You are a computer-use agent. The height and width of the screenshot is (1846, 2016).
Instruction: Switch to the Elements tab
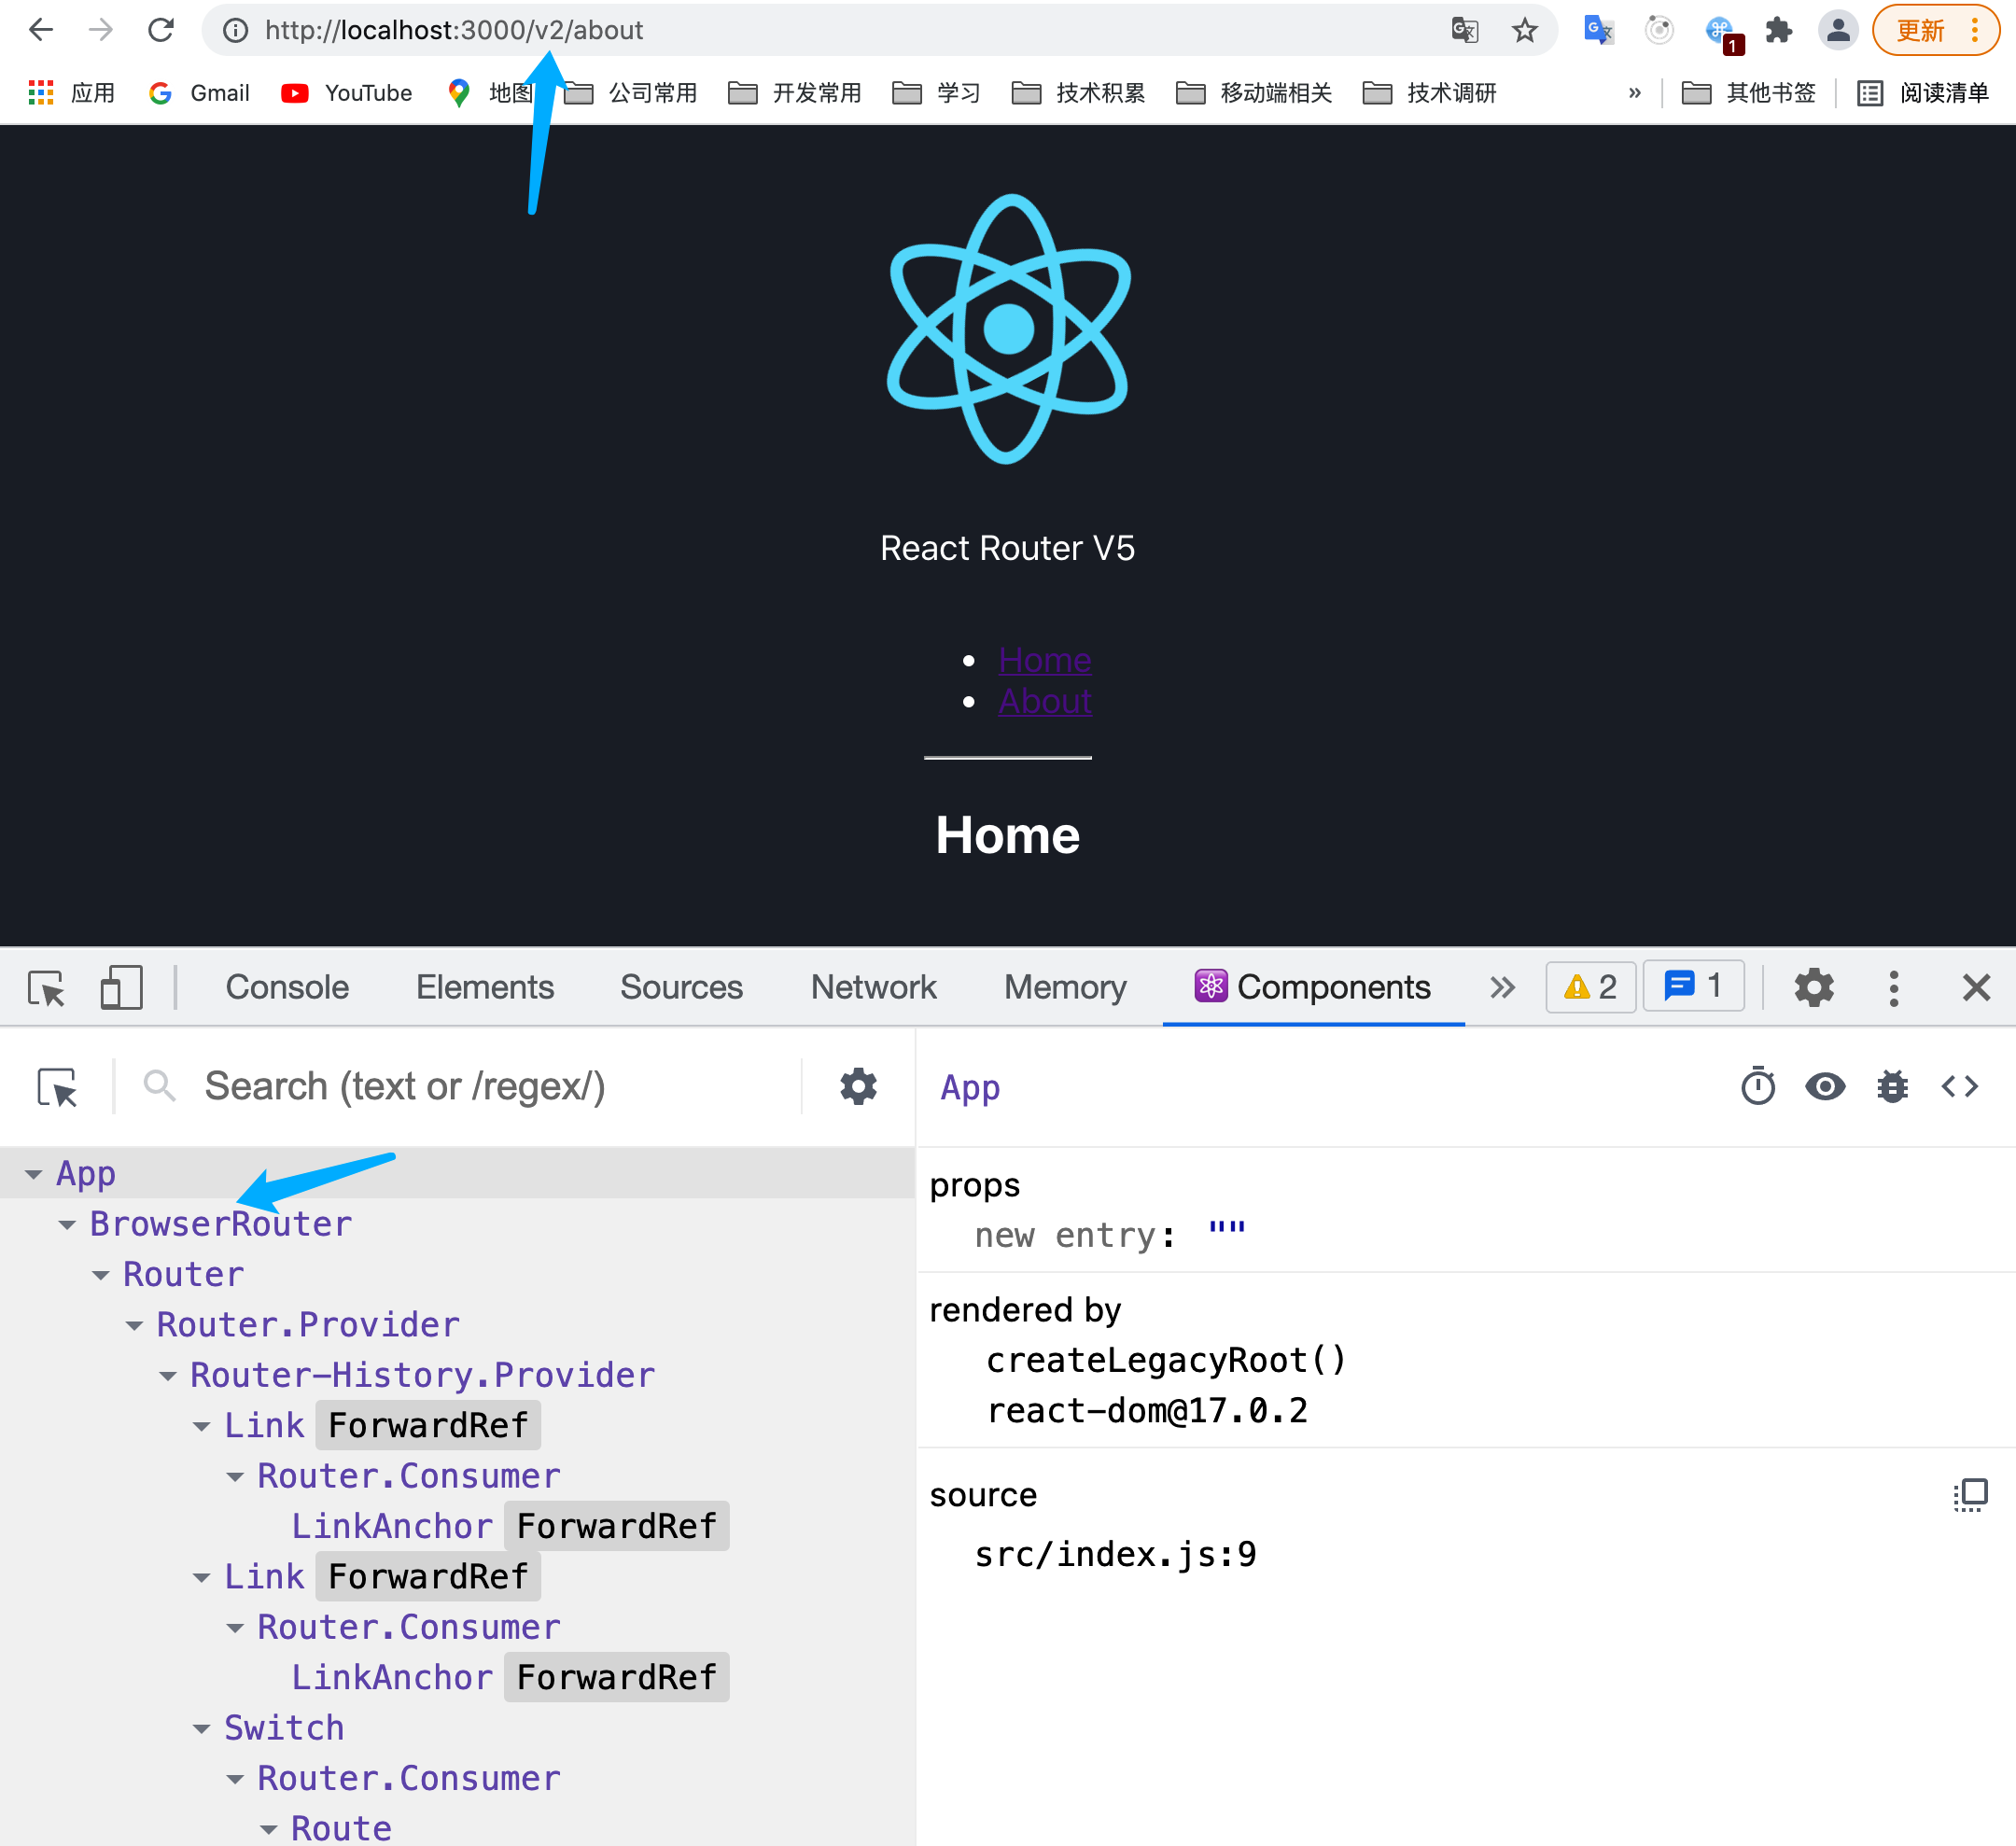tap(485, 987)
